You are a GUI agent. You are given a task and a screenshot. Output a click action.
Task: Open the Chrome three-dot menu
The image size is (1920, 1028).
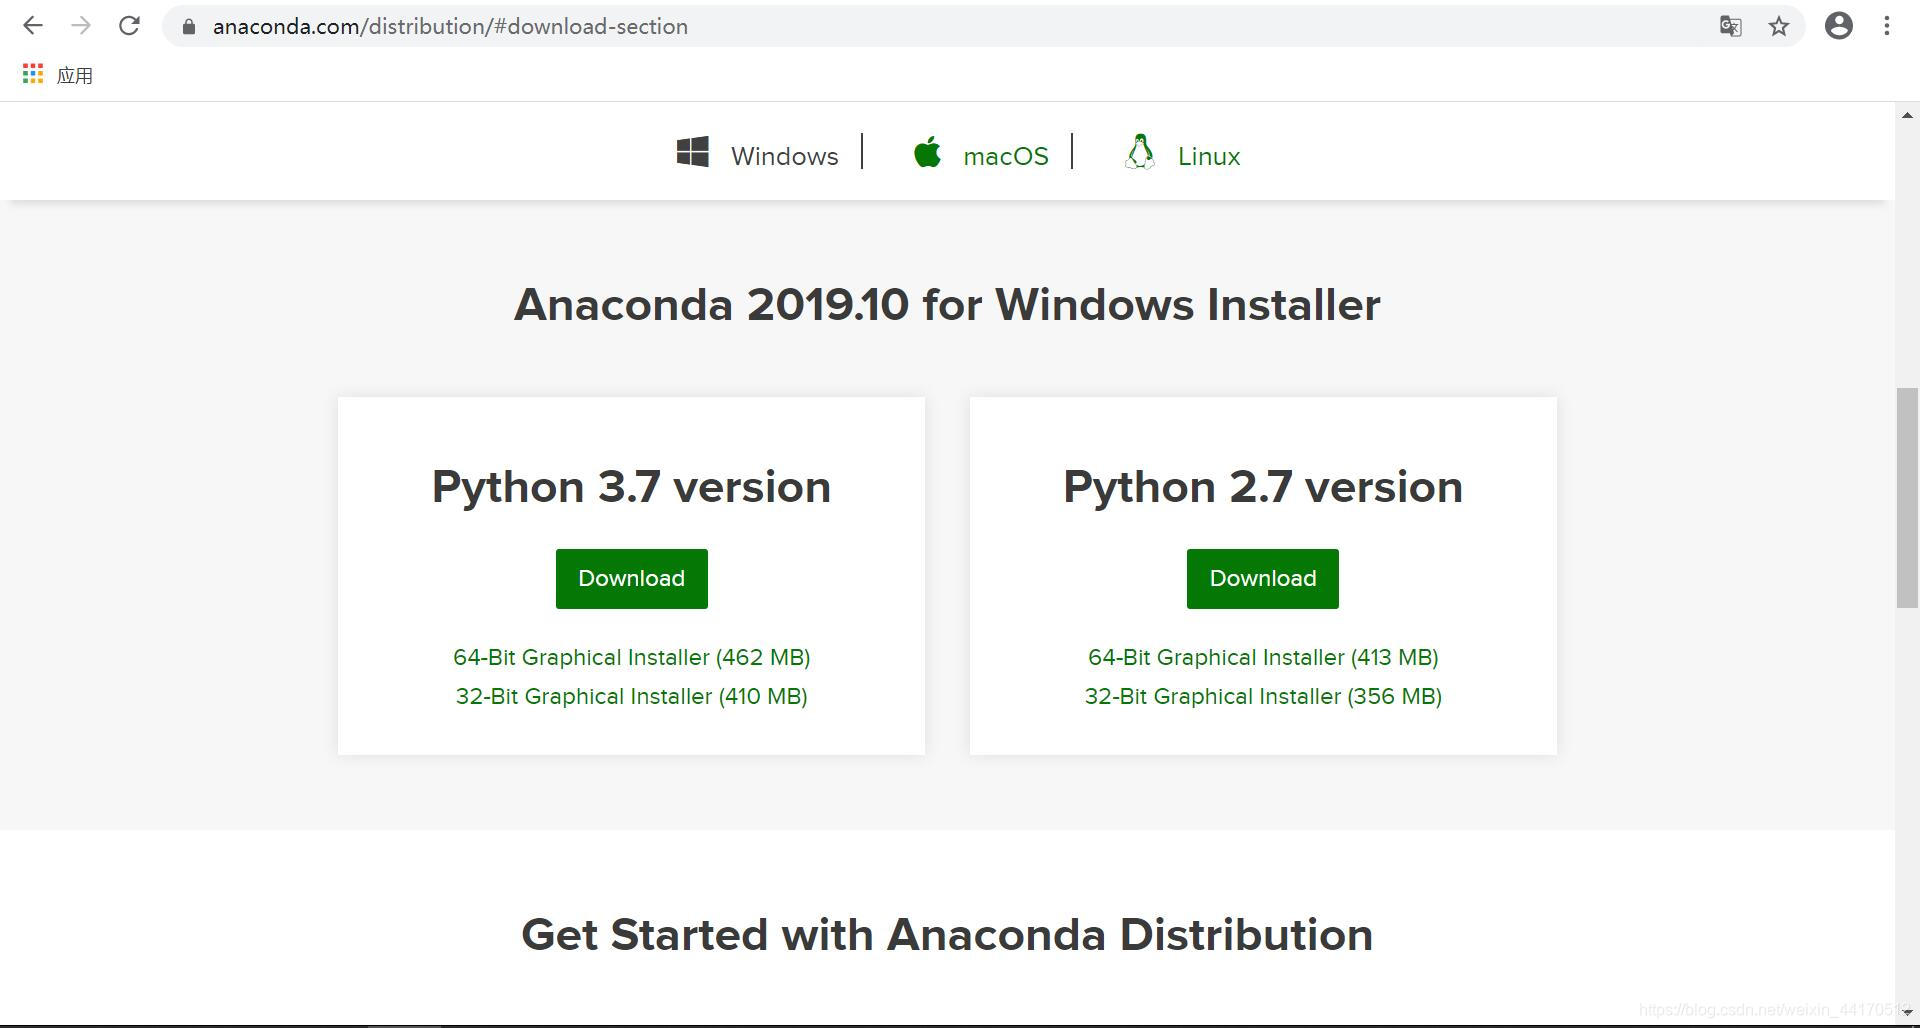[1886, 26]
